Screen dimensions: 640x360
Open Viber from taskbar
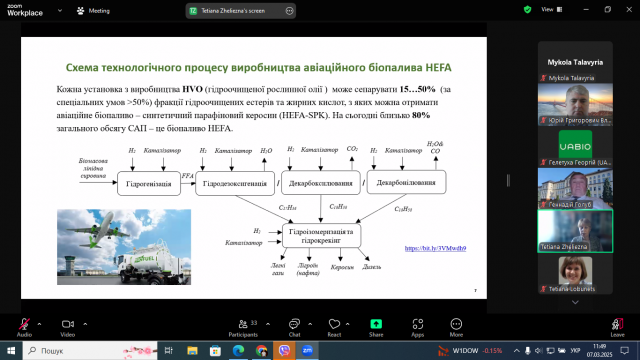tap(284, 351)
